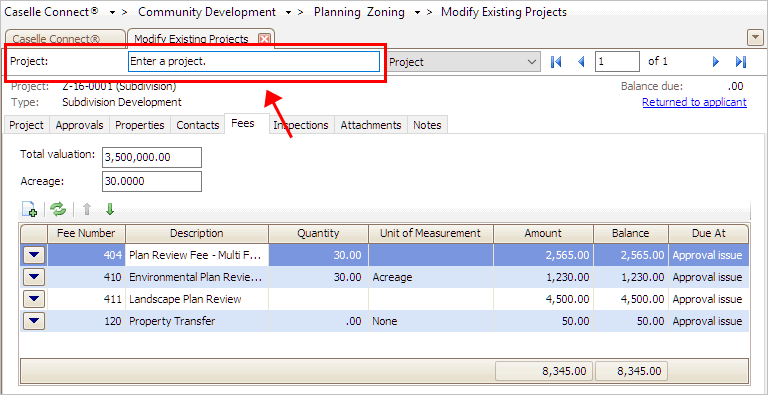Click the green refresh fees icon
Image resolution: width=768 pixels, height=395 pixels.
click(x=58, y=209)
